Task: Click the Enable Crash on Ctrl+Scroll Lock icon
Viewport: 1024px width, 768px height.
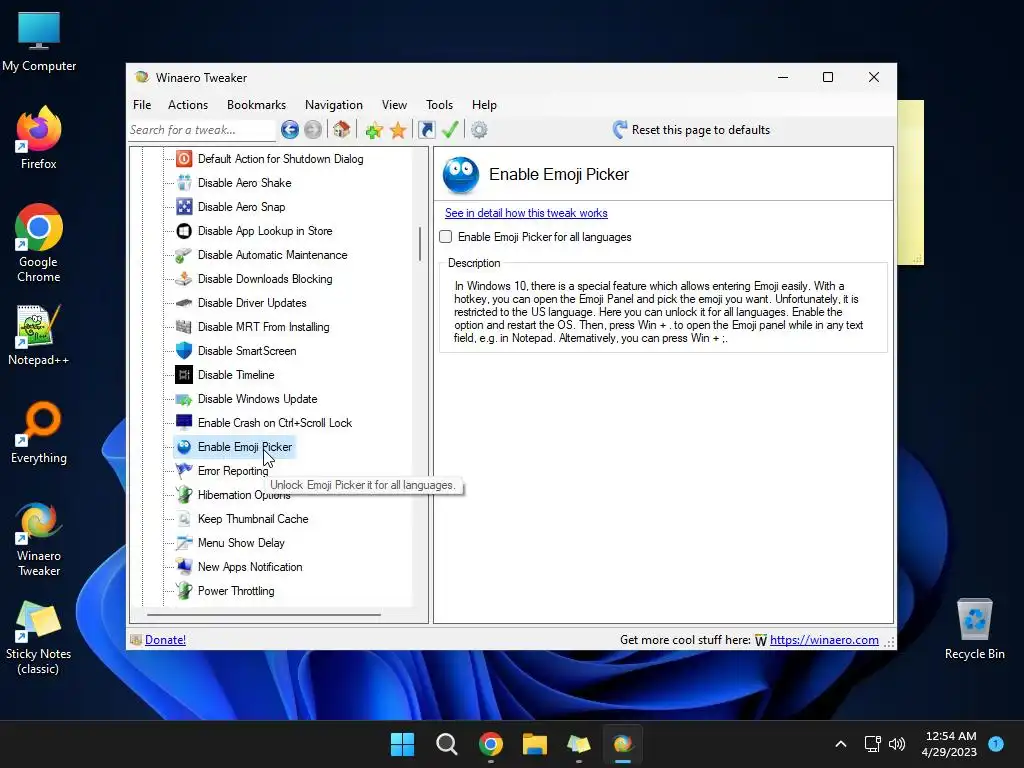Action: [x=184, y=423]
